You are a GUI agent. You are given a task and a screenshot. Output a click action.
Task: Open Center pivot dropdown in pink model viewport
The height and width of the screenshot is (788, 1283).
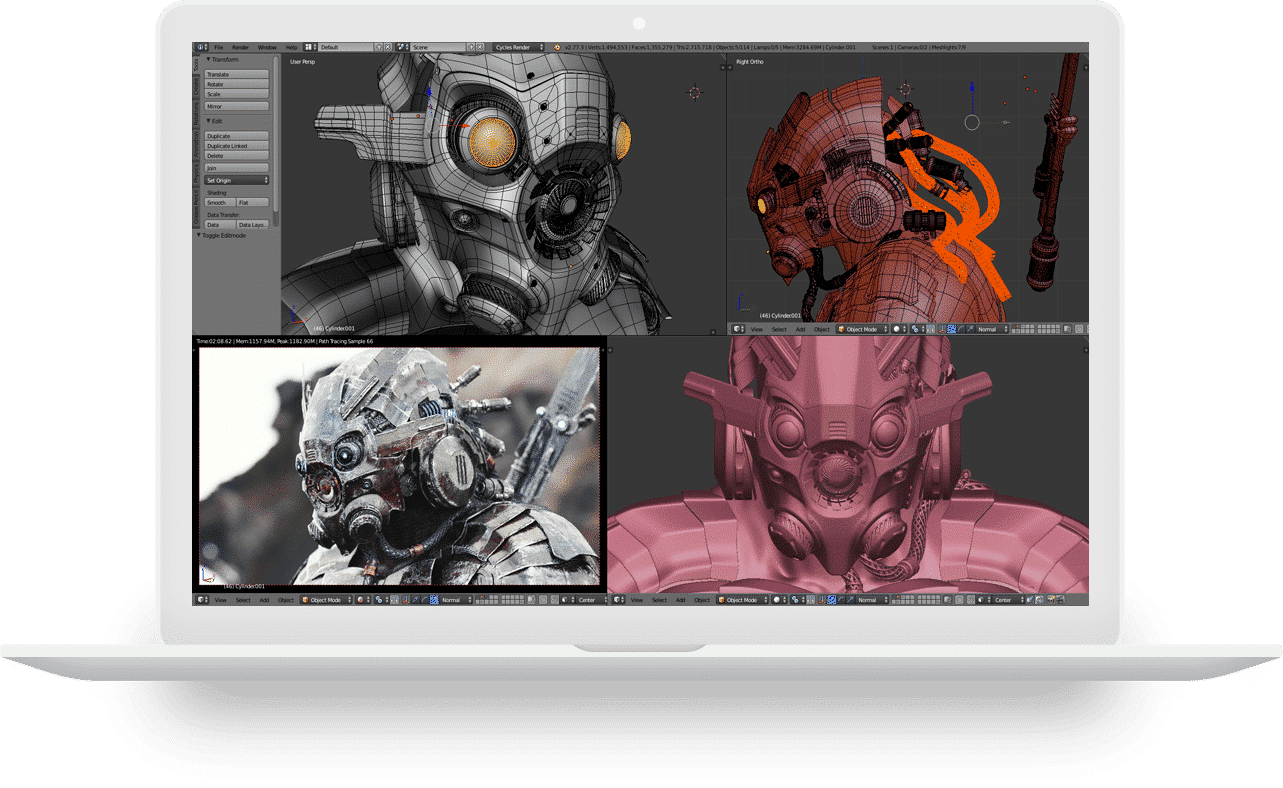1009,600
